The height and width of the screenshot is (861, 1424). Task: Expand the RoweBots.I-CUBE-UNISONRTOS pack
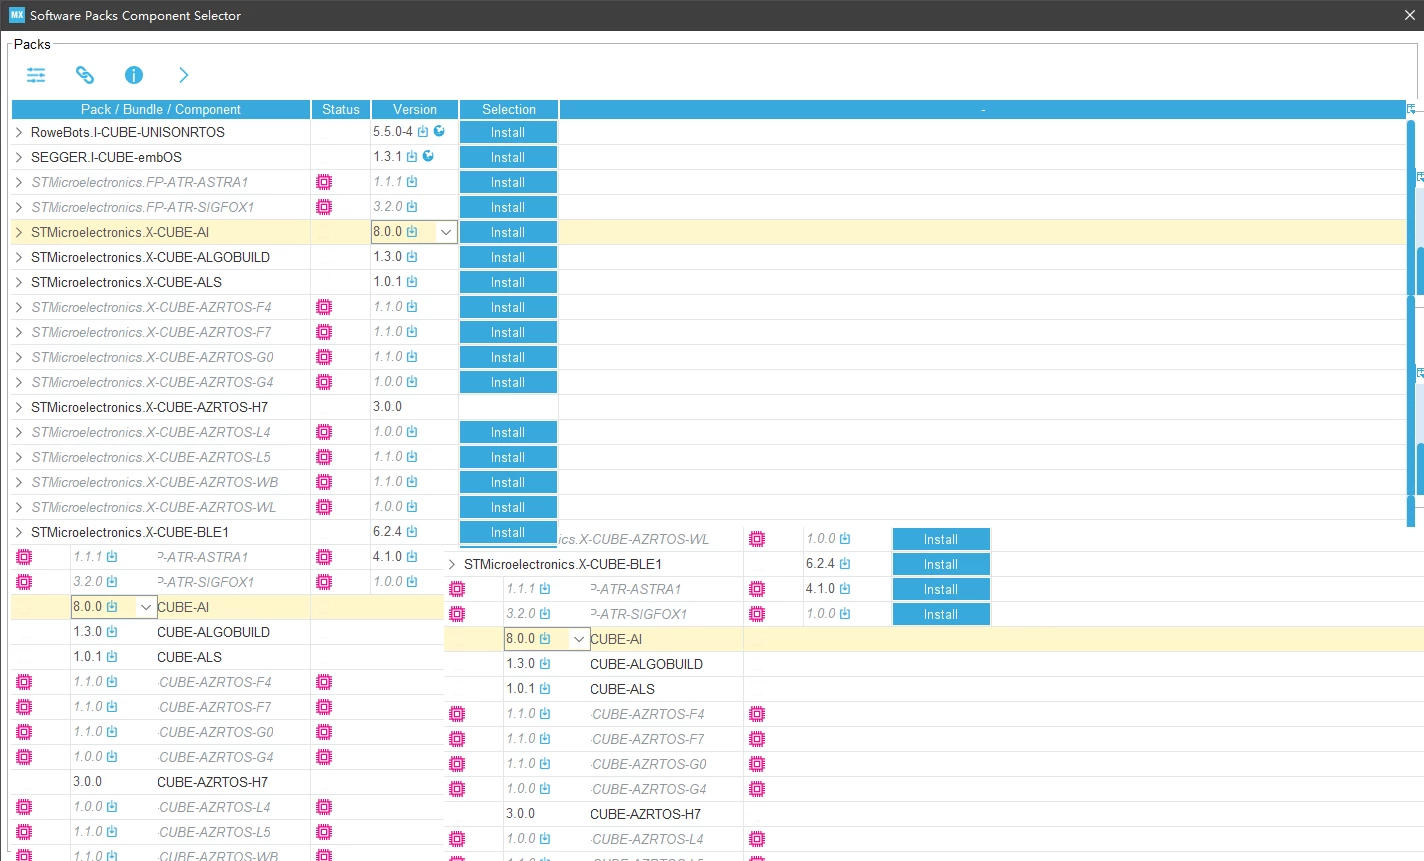pyautogui.click(x=19, y=132)
